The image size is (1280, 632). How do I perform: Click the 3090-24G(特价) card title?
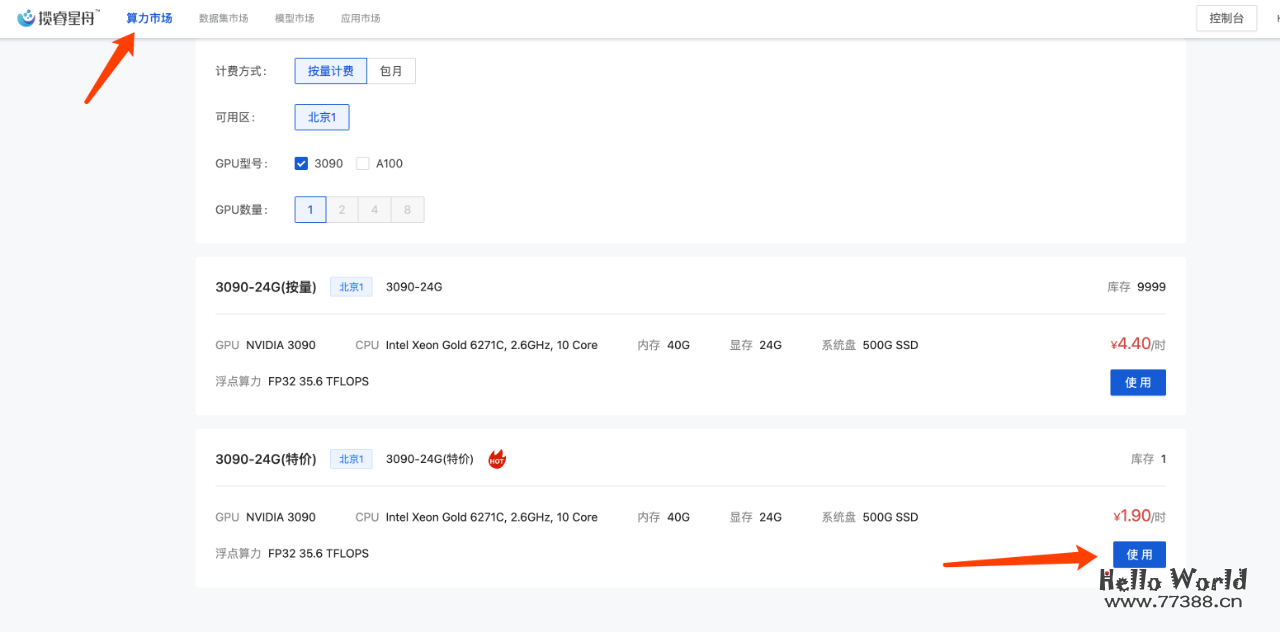point(265,459)
